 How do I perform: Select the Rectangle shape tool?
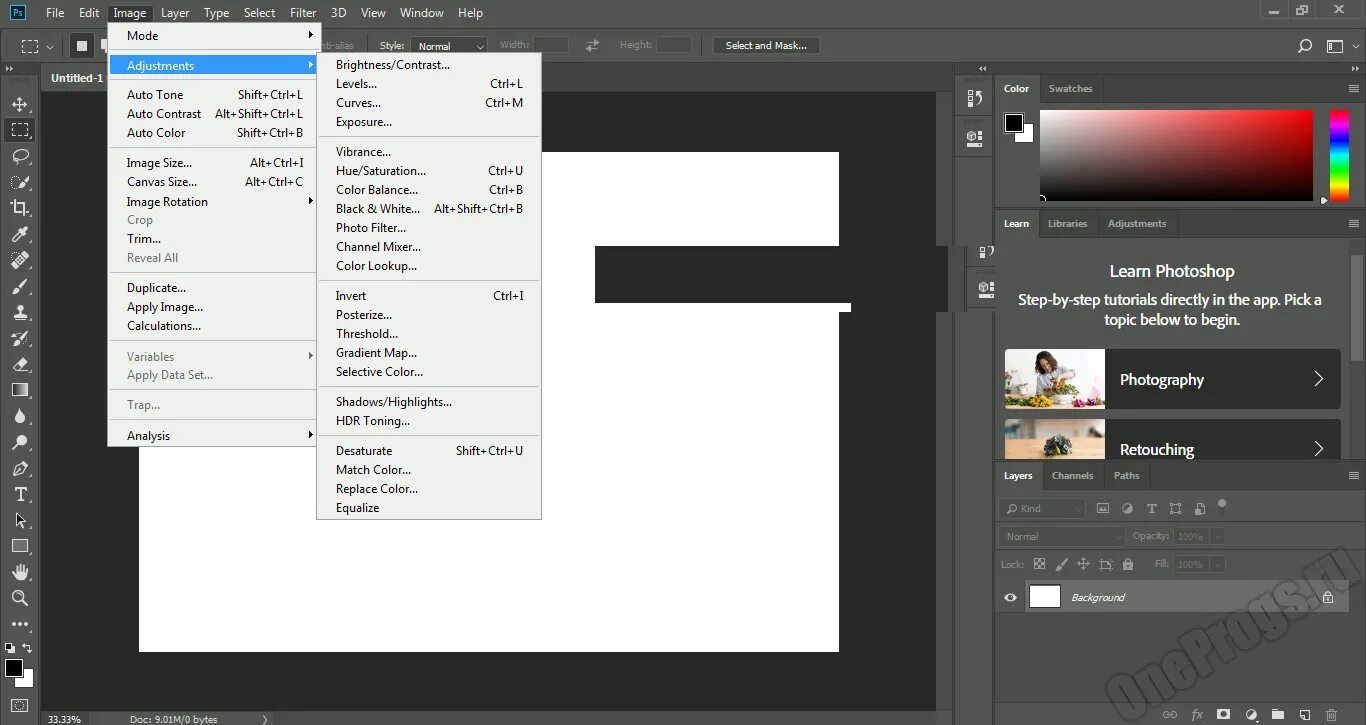[x=20, y=546]
